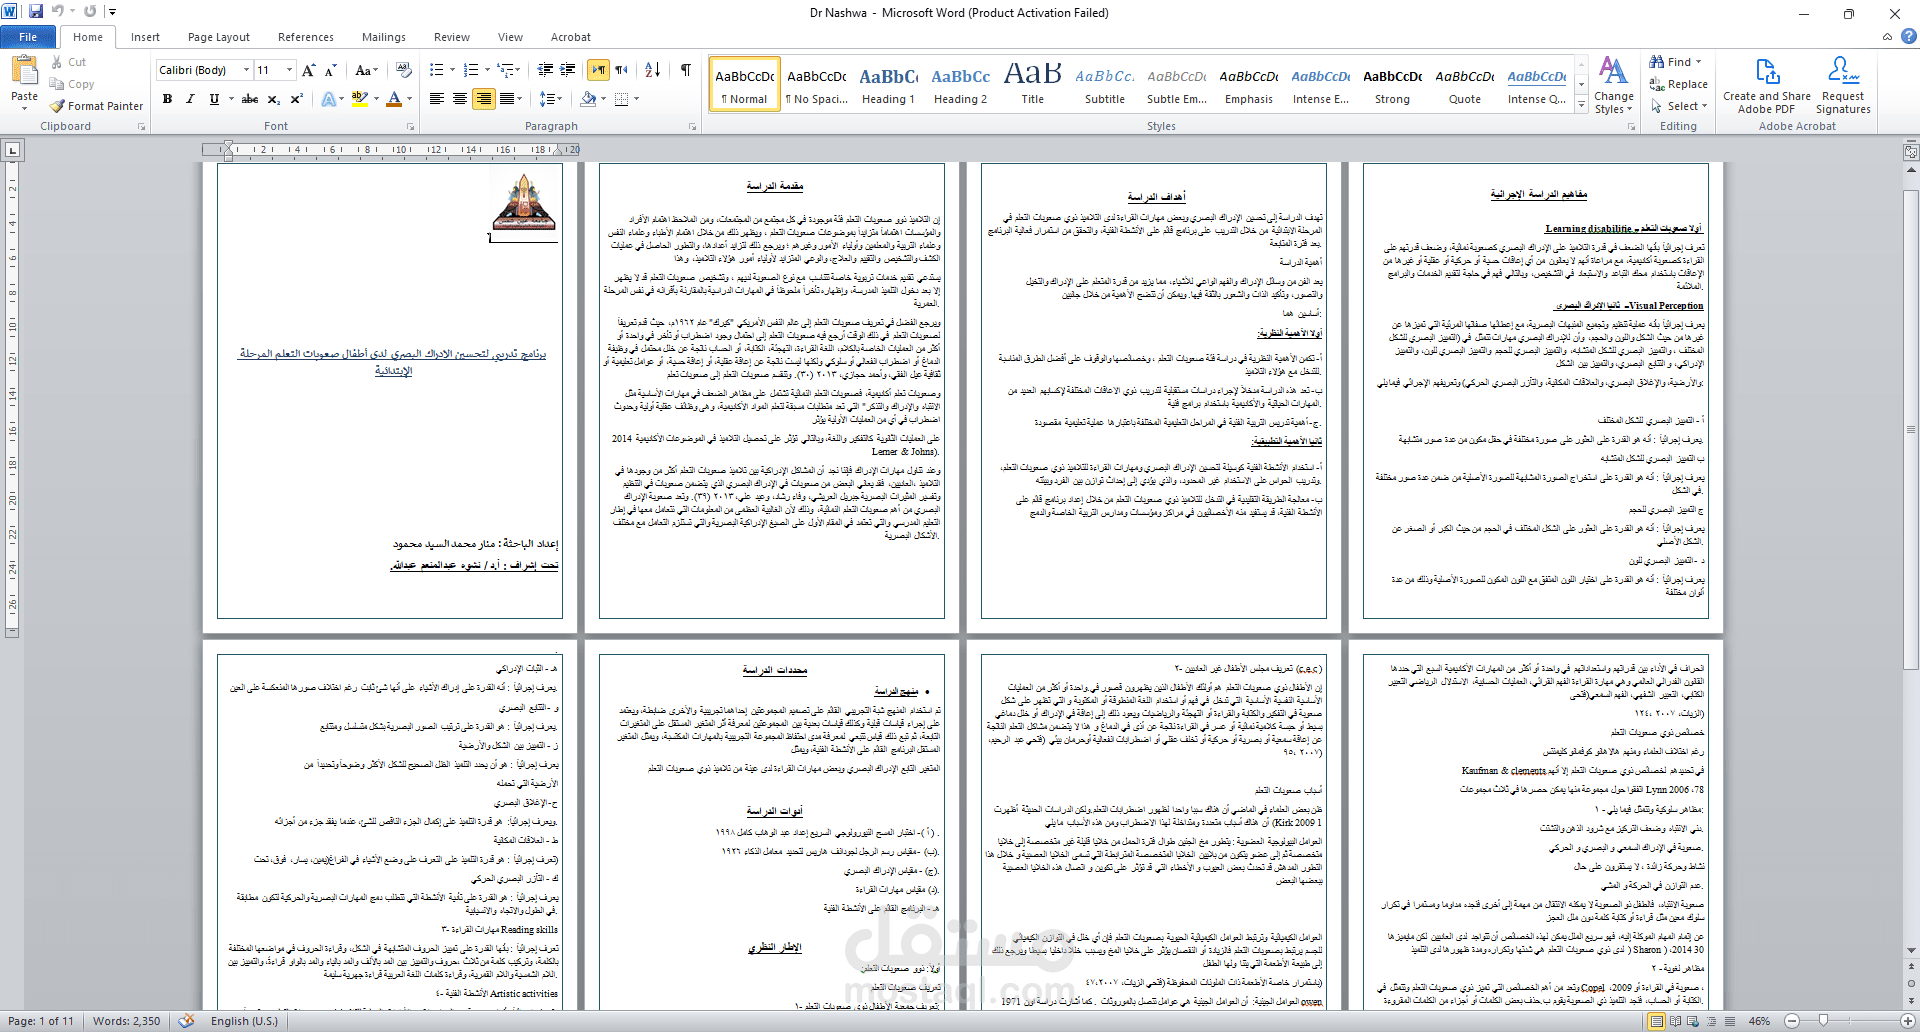
Task: Expand the font size dropdown
Action: [290, 70]
